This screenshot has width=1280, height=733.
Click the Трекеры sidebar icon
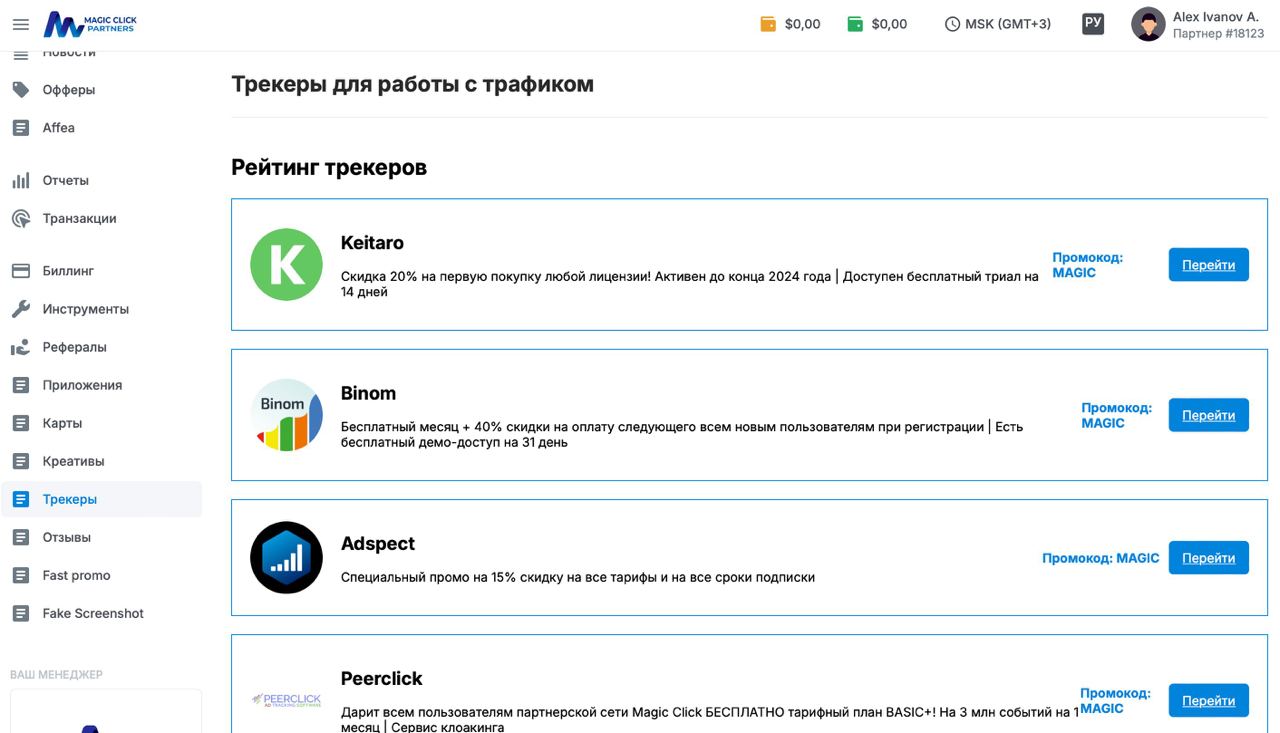click(x=20, y=499)
